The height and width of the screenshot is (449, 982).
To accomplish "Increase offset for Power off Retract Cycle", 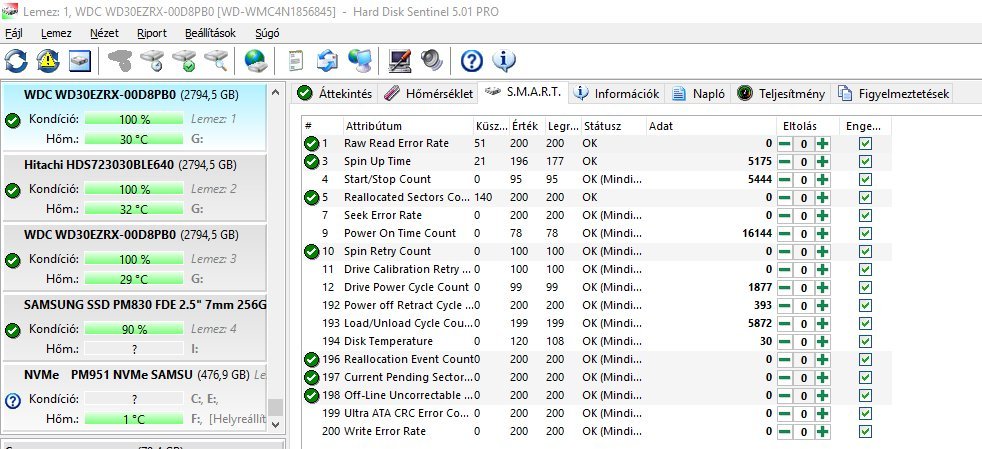I will tap(823, 306).
